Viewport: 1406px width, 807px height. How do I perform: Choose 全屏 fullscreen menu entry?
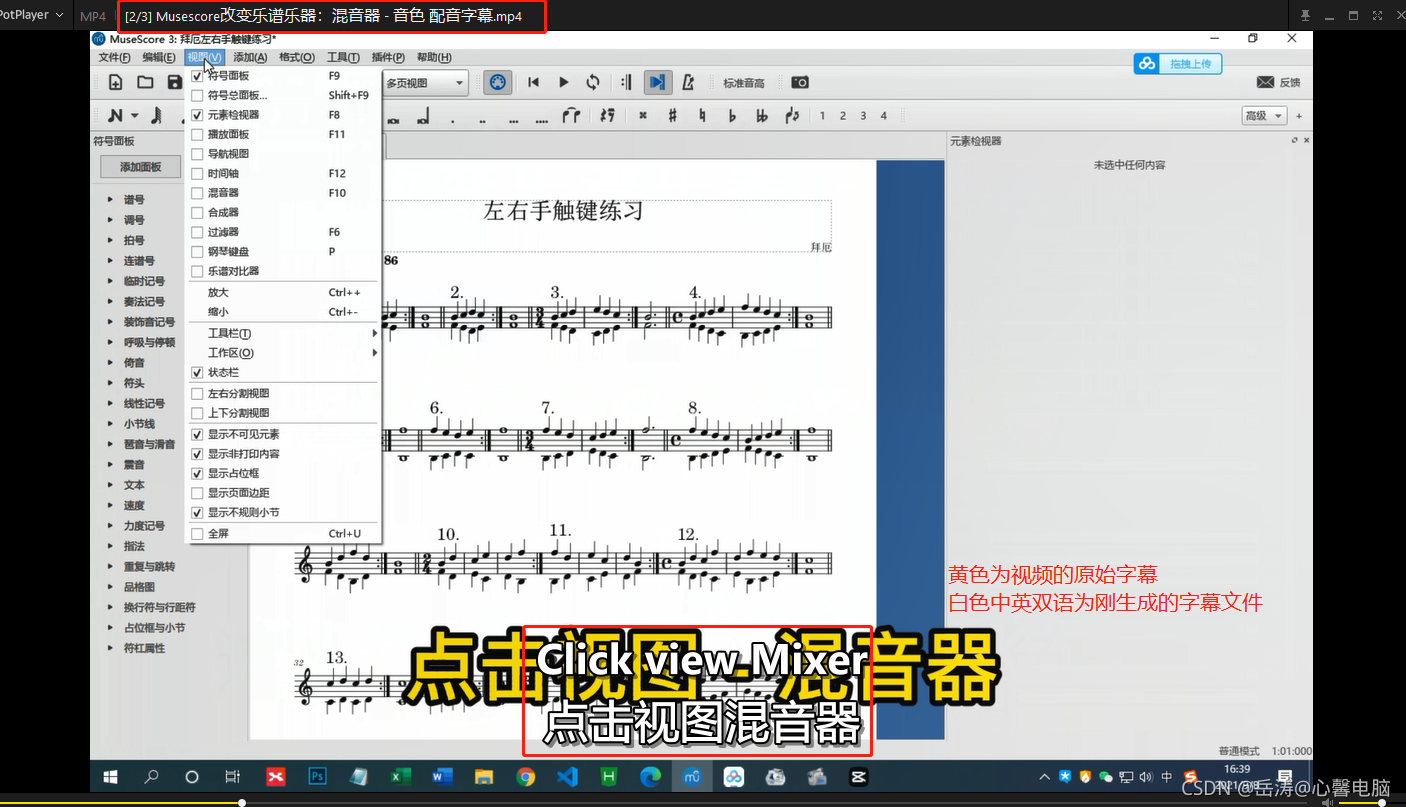click(x=283, y=534)
